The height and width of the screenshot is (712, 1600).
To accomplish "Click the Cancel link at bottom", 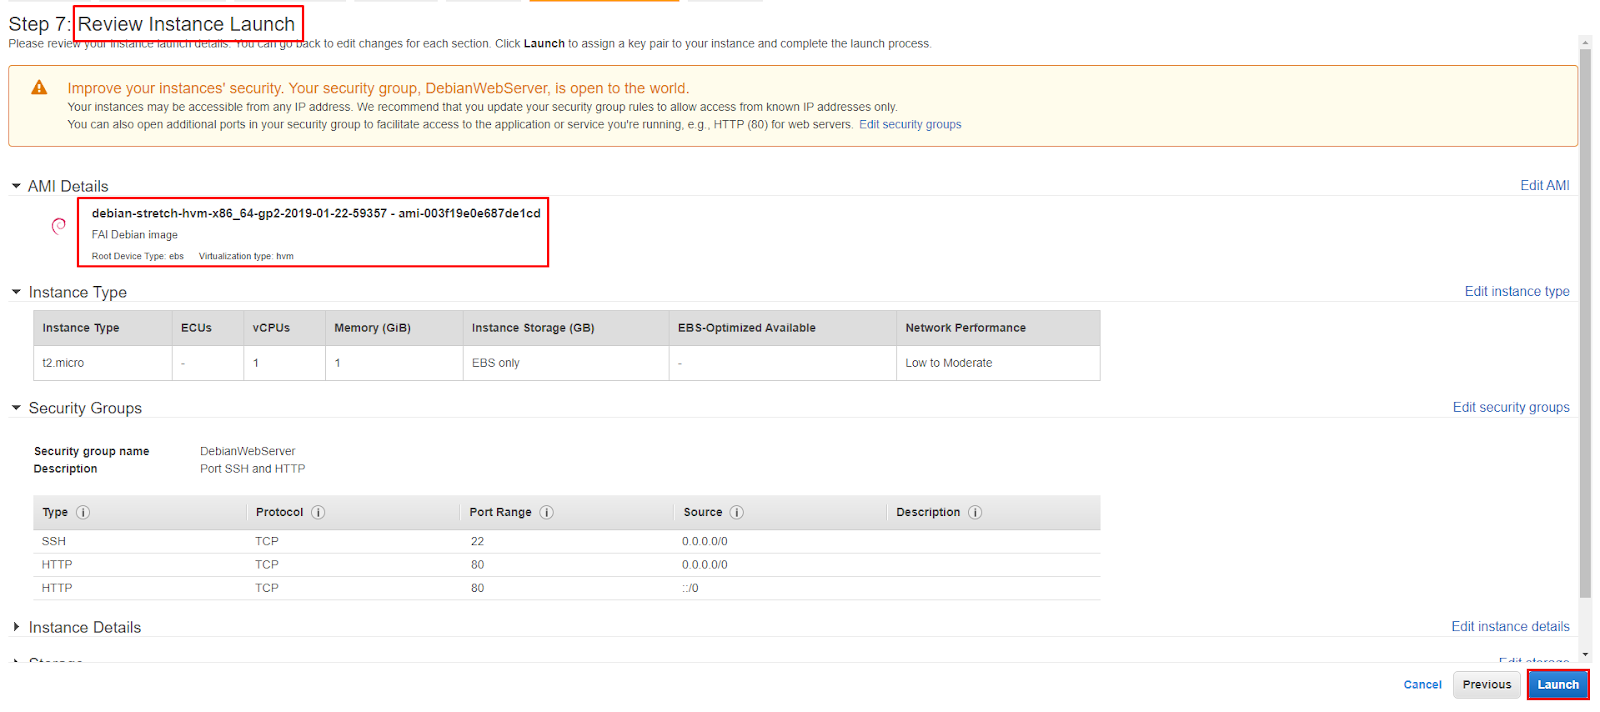I will [x=1422, y=685].
